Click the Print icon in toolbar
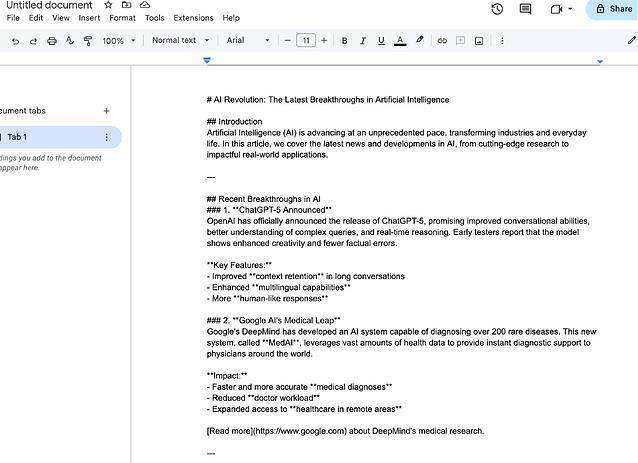The width and height of the screenshot is (638, 463). tap(52, 41)
